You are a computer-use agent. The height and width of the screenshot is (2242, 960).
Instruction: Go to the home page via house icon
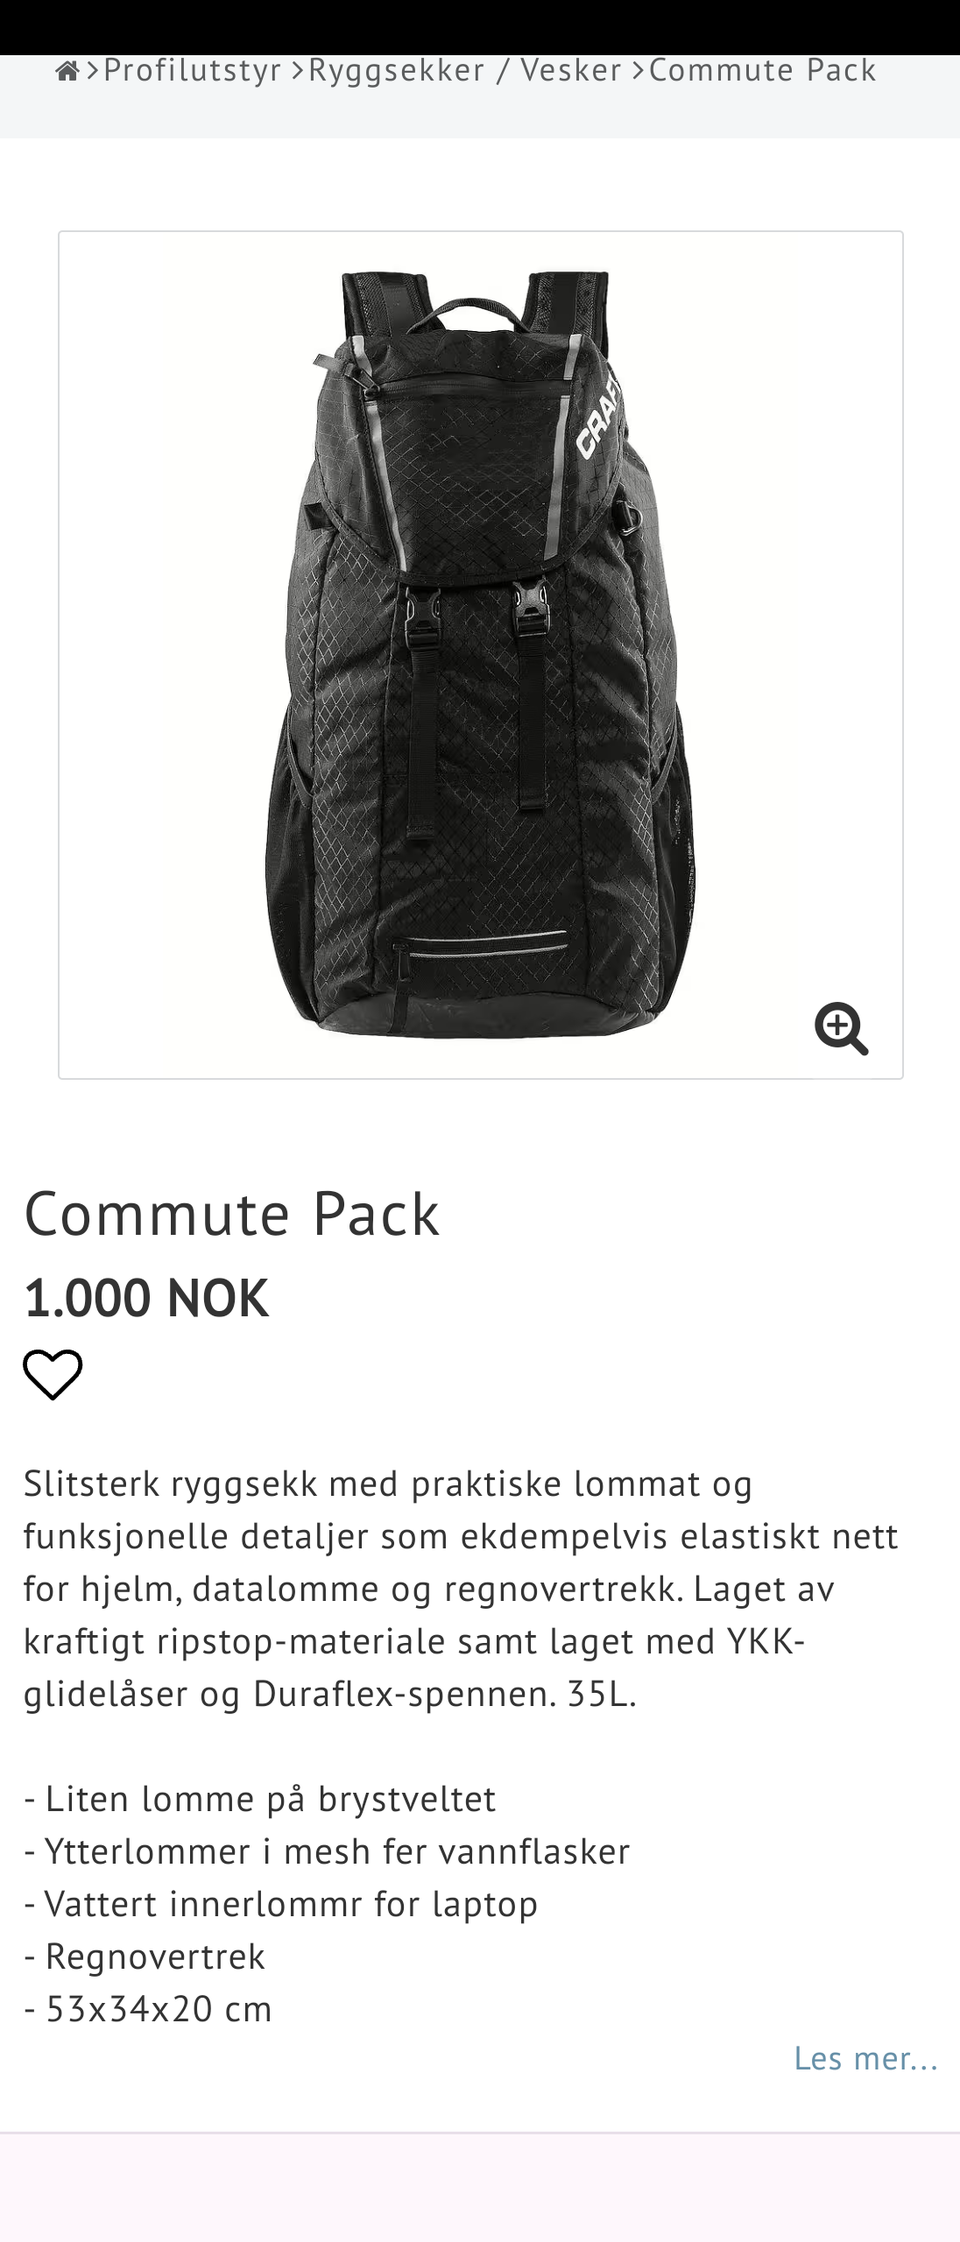[x=67, y=71]
